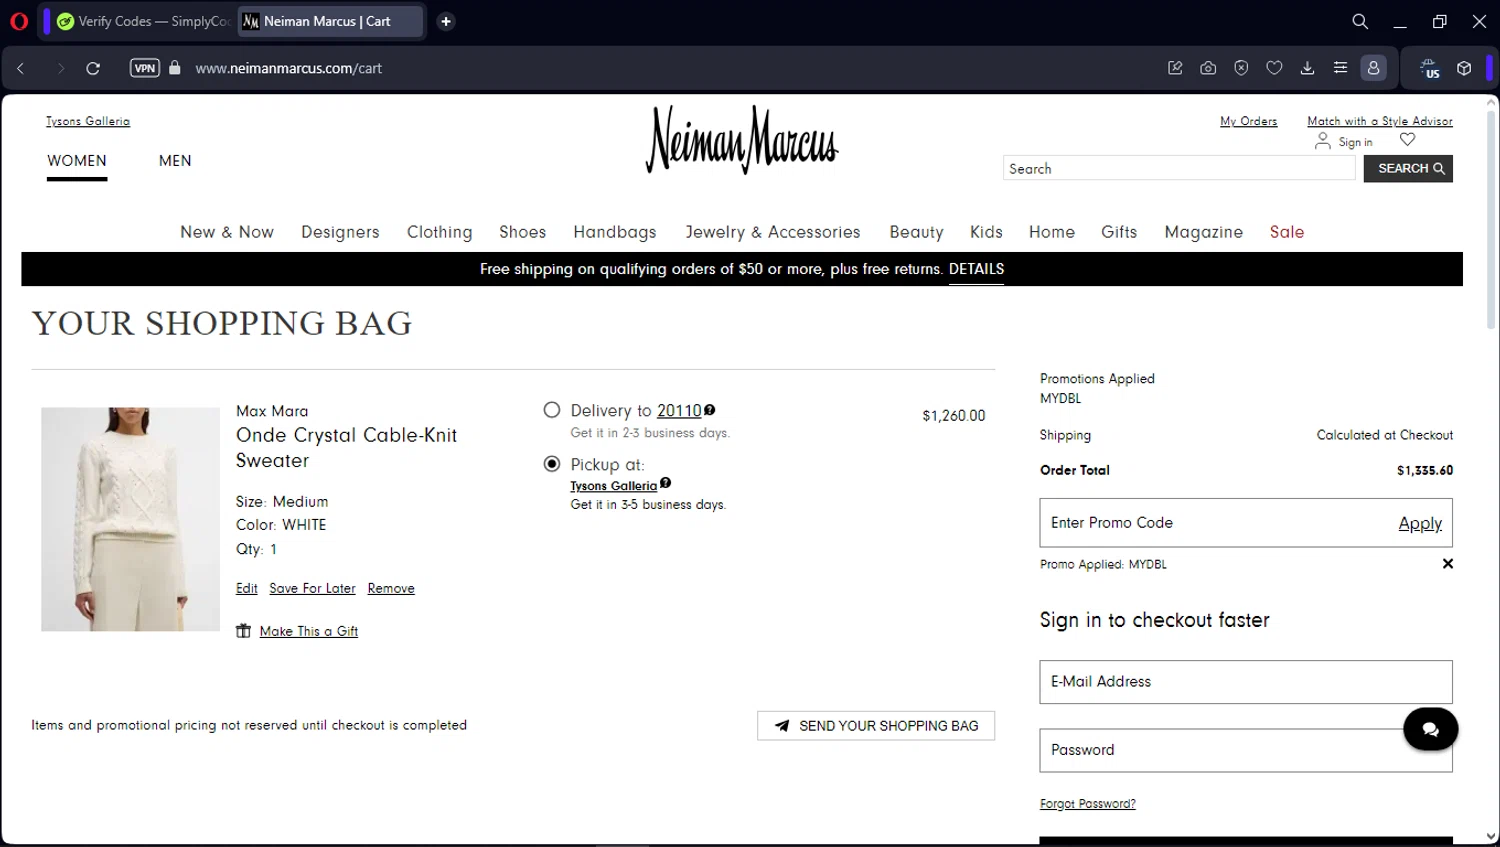Click the site Search input field
Image resolution: width=1500 pixels, height=847 pixels.
[x=1179, y=168]
